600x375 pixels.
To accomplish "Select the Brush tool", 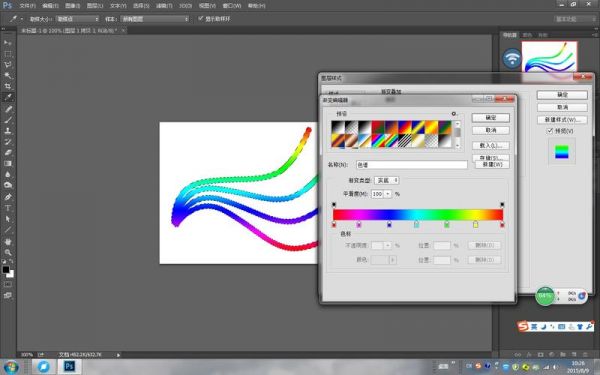I will [x=8, y=120].
